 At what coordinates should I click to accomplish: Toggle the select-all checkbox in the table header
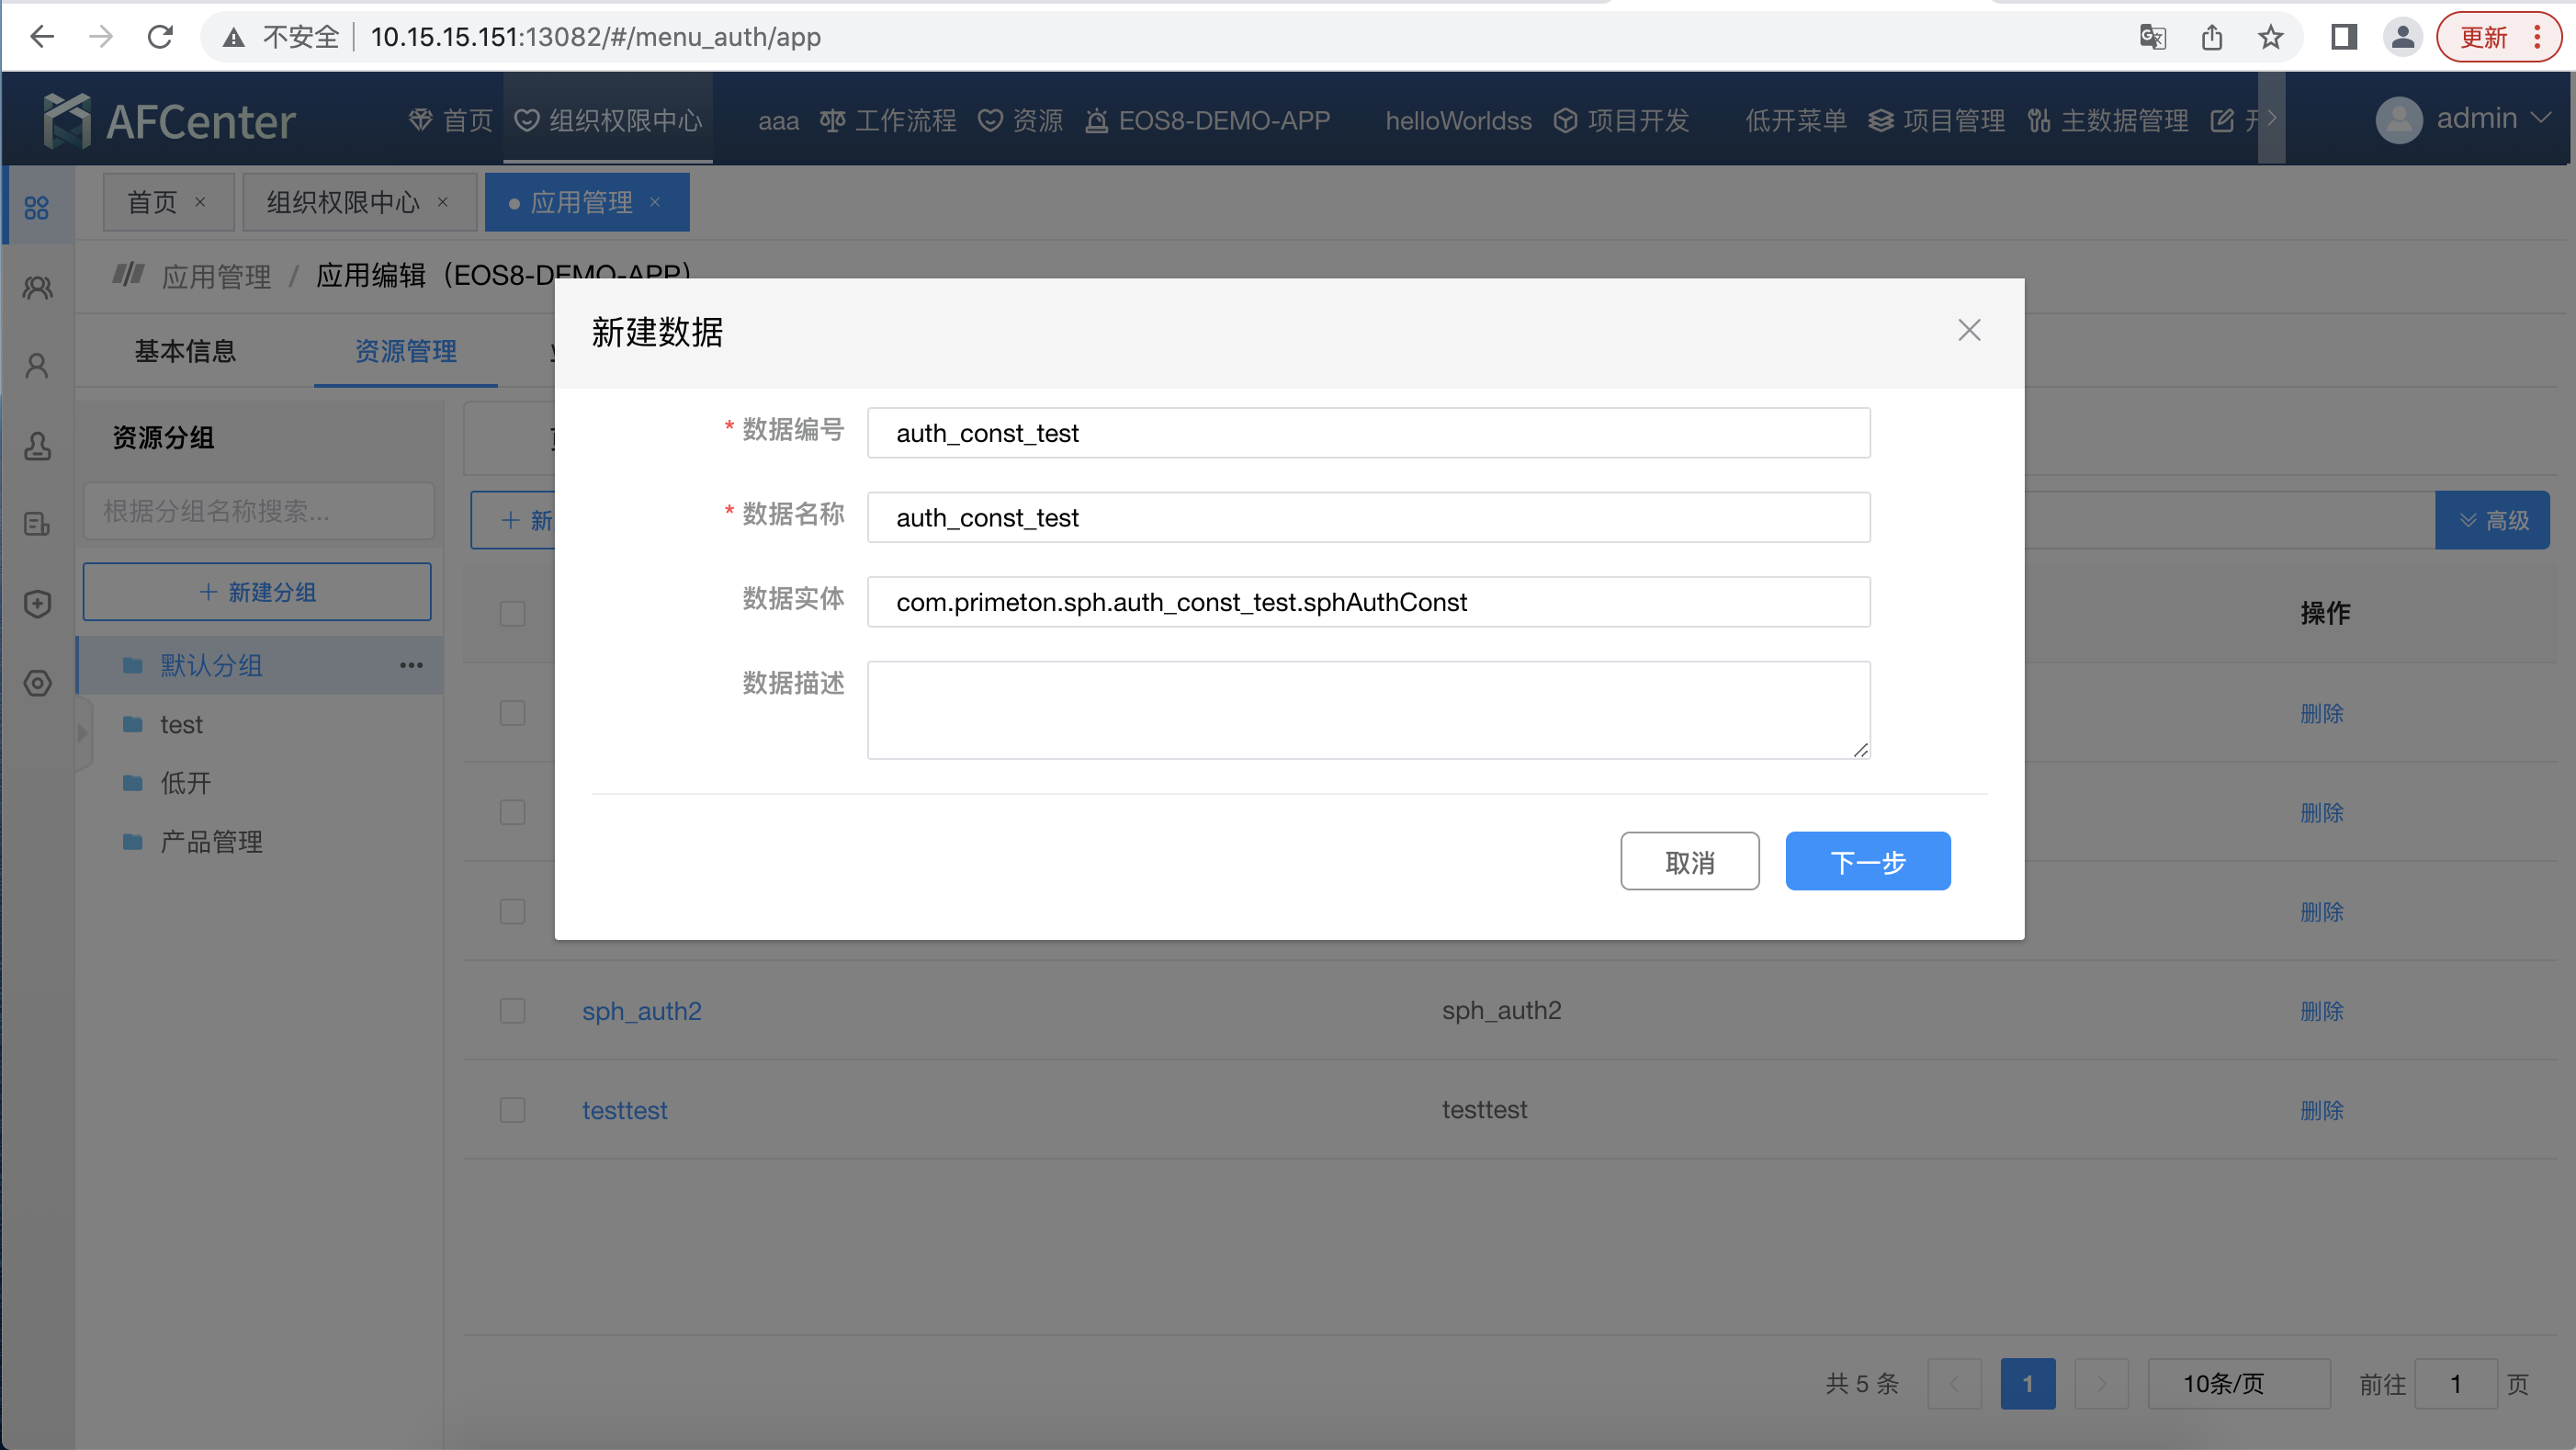point(512,613)
